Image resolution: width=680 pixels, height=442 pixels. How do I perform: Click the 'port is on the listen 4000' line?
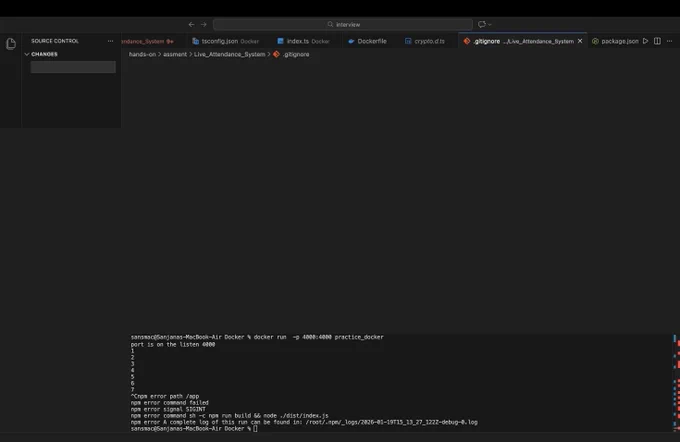tap(173, 344)
